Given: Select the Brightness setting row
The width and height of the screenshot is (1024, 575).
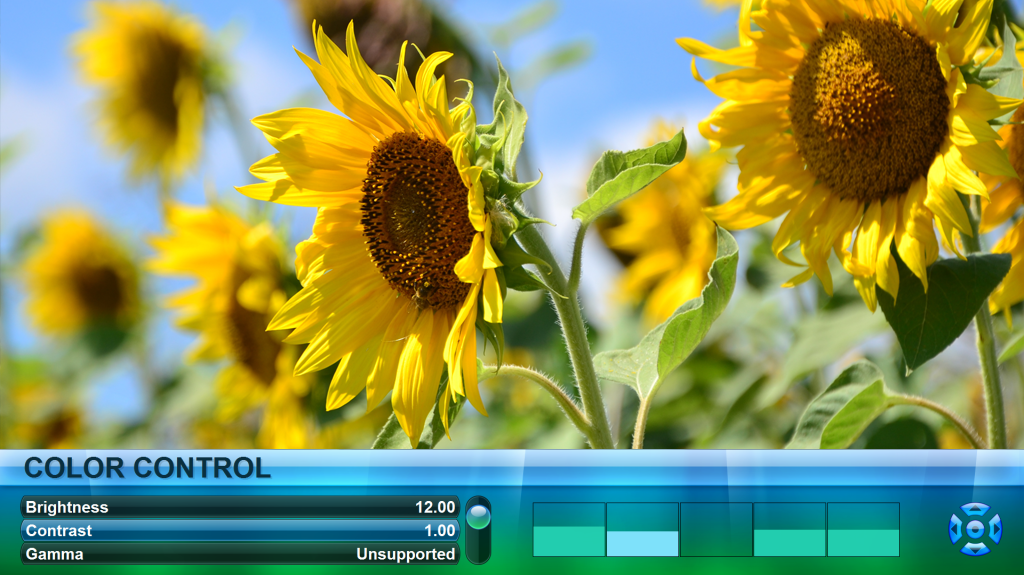Looking at the screenshot, I should pyautogui.click(x=240, y=507).
